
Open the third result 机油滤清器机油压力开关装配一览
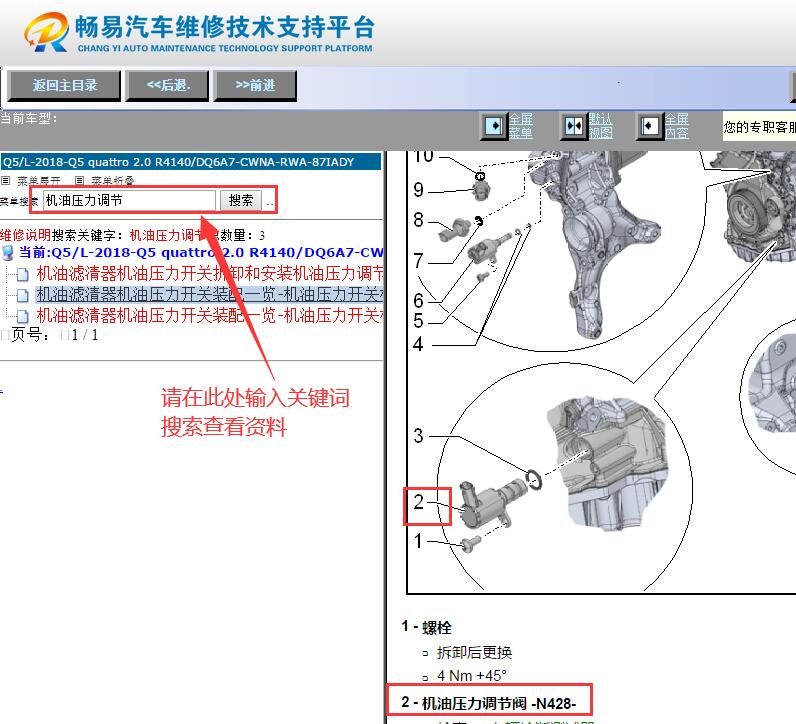pos(210,315)
